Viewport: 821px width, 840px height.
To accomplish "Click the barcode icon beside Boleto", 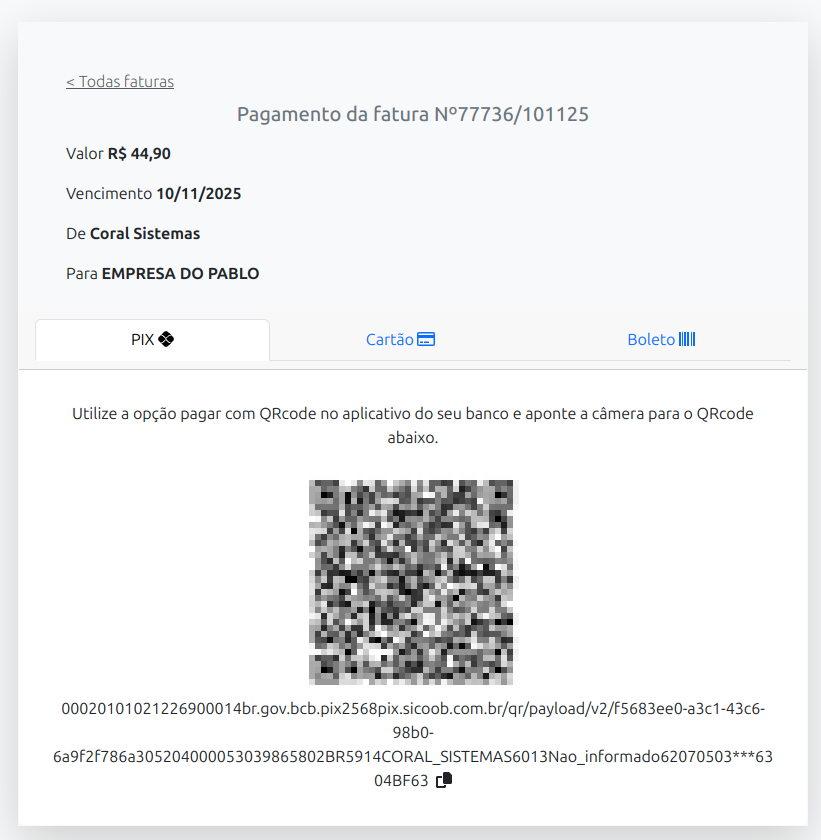I will [x=687, y=339].
